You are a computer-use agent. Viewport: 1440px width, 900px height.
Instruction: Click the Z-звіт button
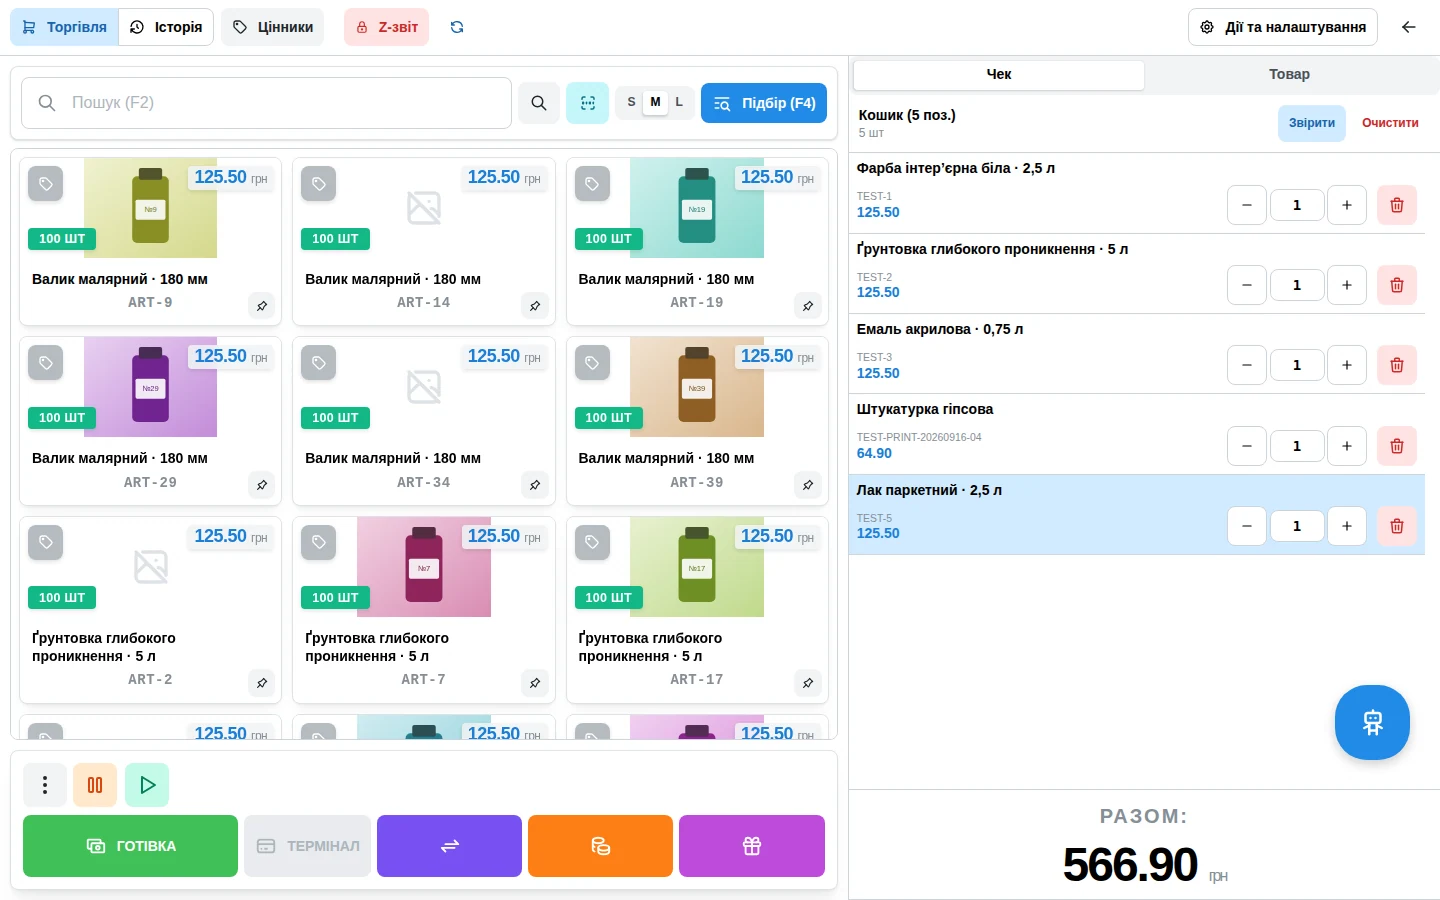(x=387, y=27)
